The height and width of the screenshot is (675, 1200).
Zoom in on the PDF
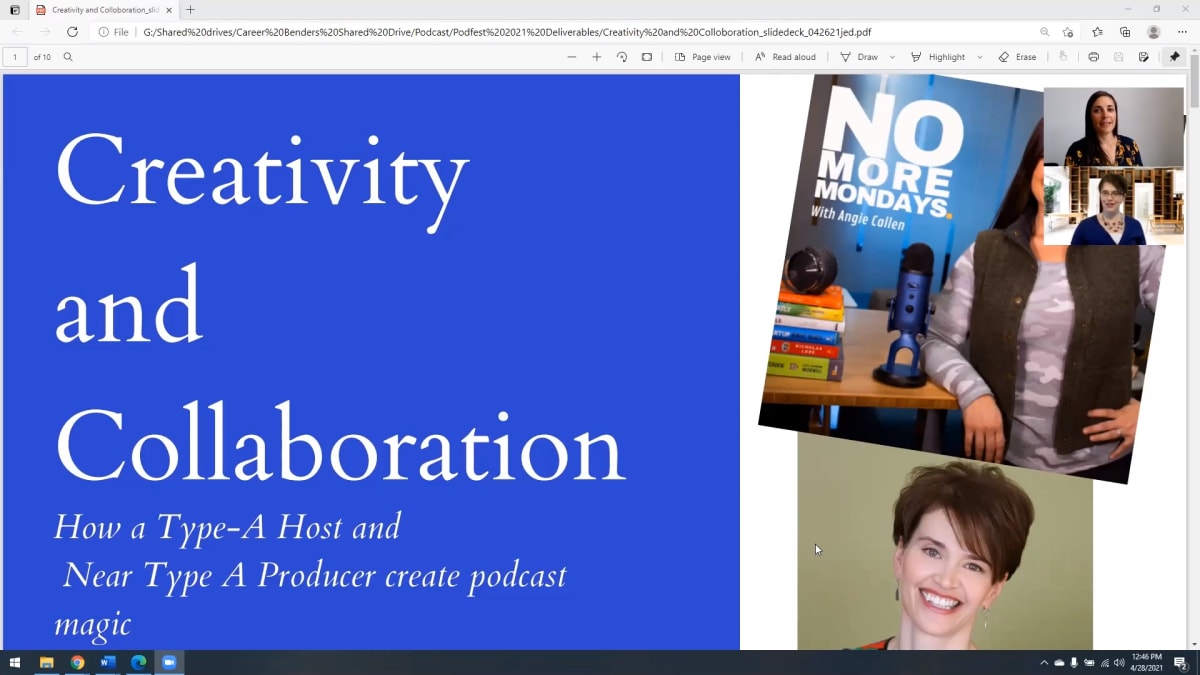click(x=596, y=57)
